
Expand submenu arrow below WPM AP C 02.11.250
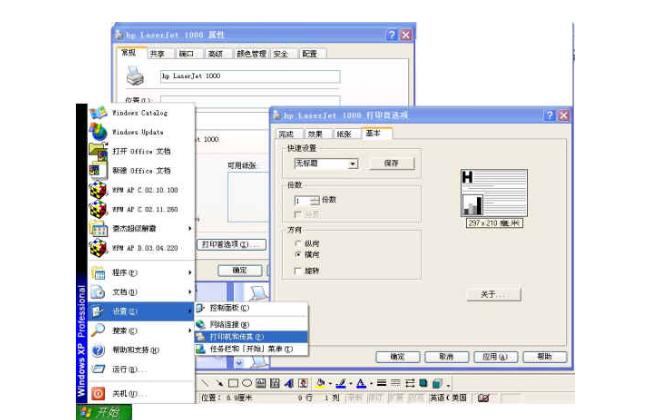[x=190, y=229]
